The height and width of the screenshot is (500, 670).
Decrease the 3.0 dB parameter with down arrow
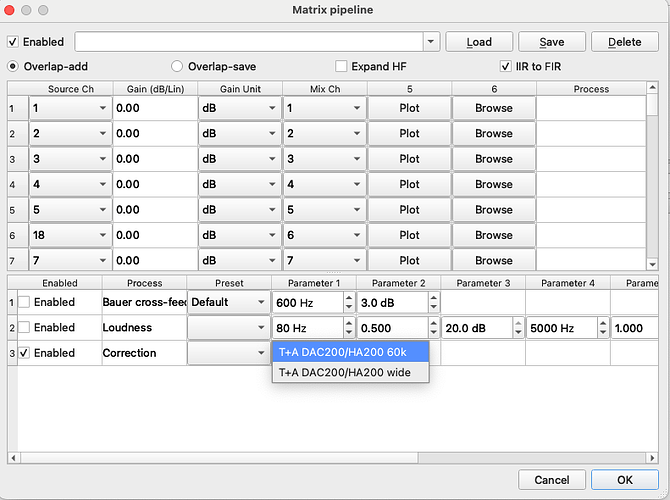coord(434,307)
